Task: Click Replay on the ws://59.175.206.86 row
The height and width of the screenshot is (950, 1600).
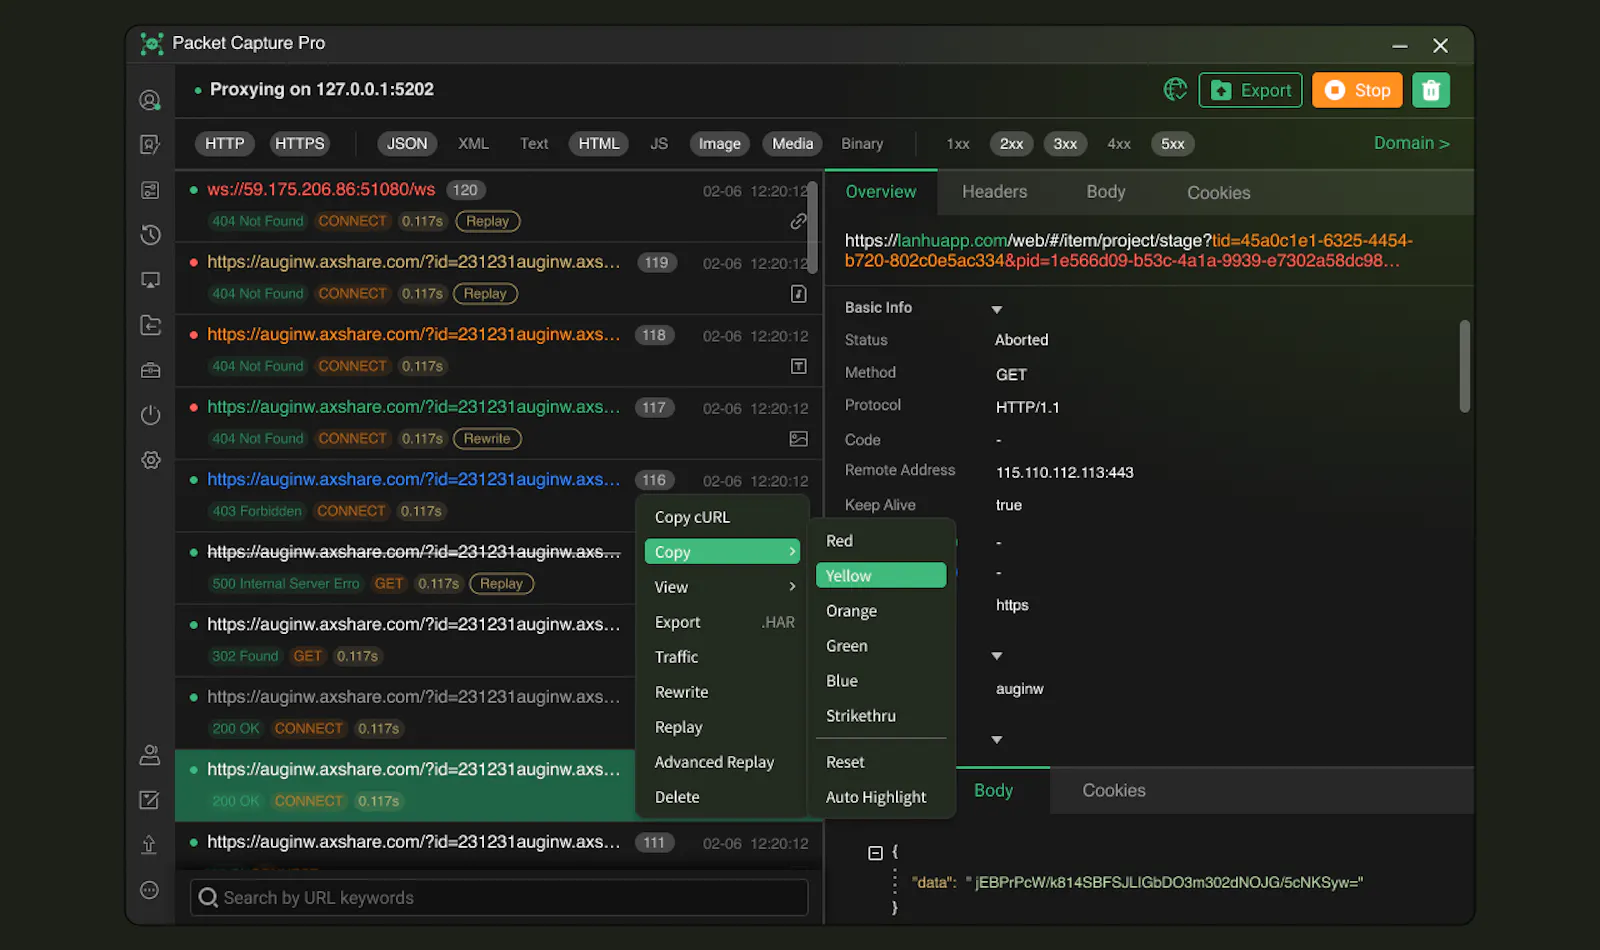Action: tap(488, 221)
